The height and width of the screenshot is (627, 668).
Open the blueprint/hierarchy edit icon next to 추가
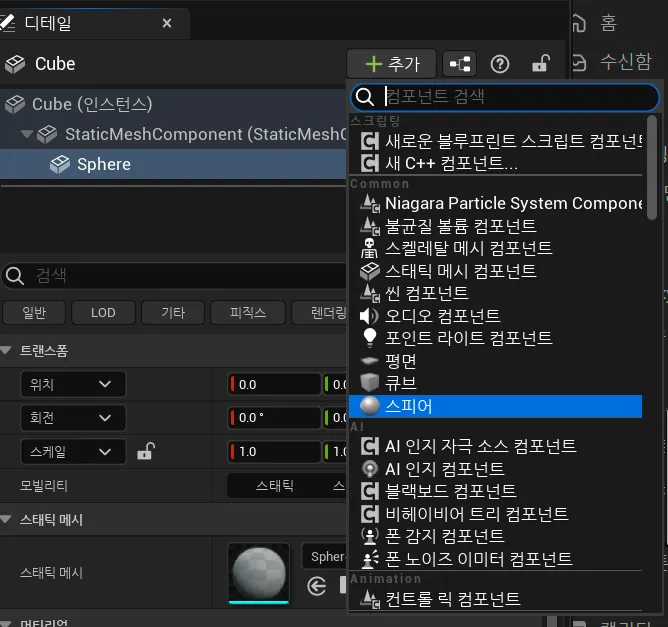click(459, 64)
